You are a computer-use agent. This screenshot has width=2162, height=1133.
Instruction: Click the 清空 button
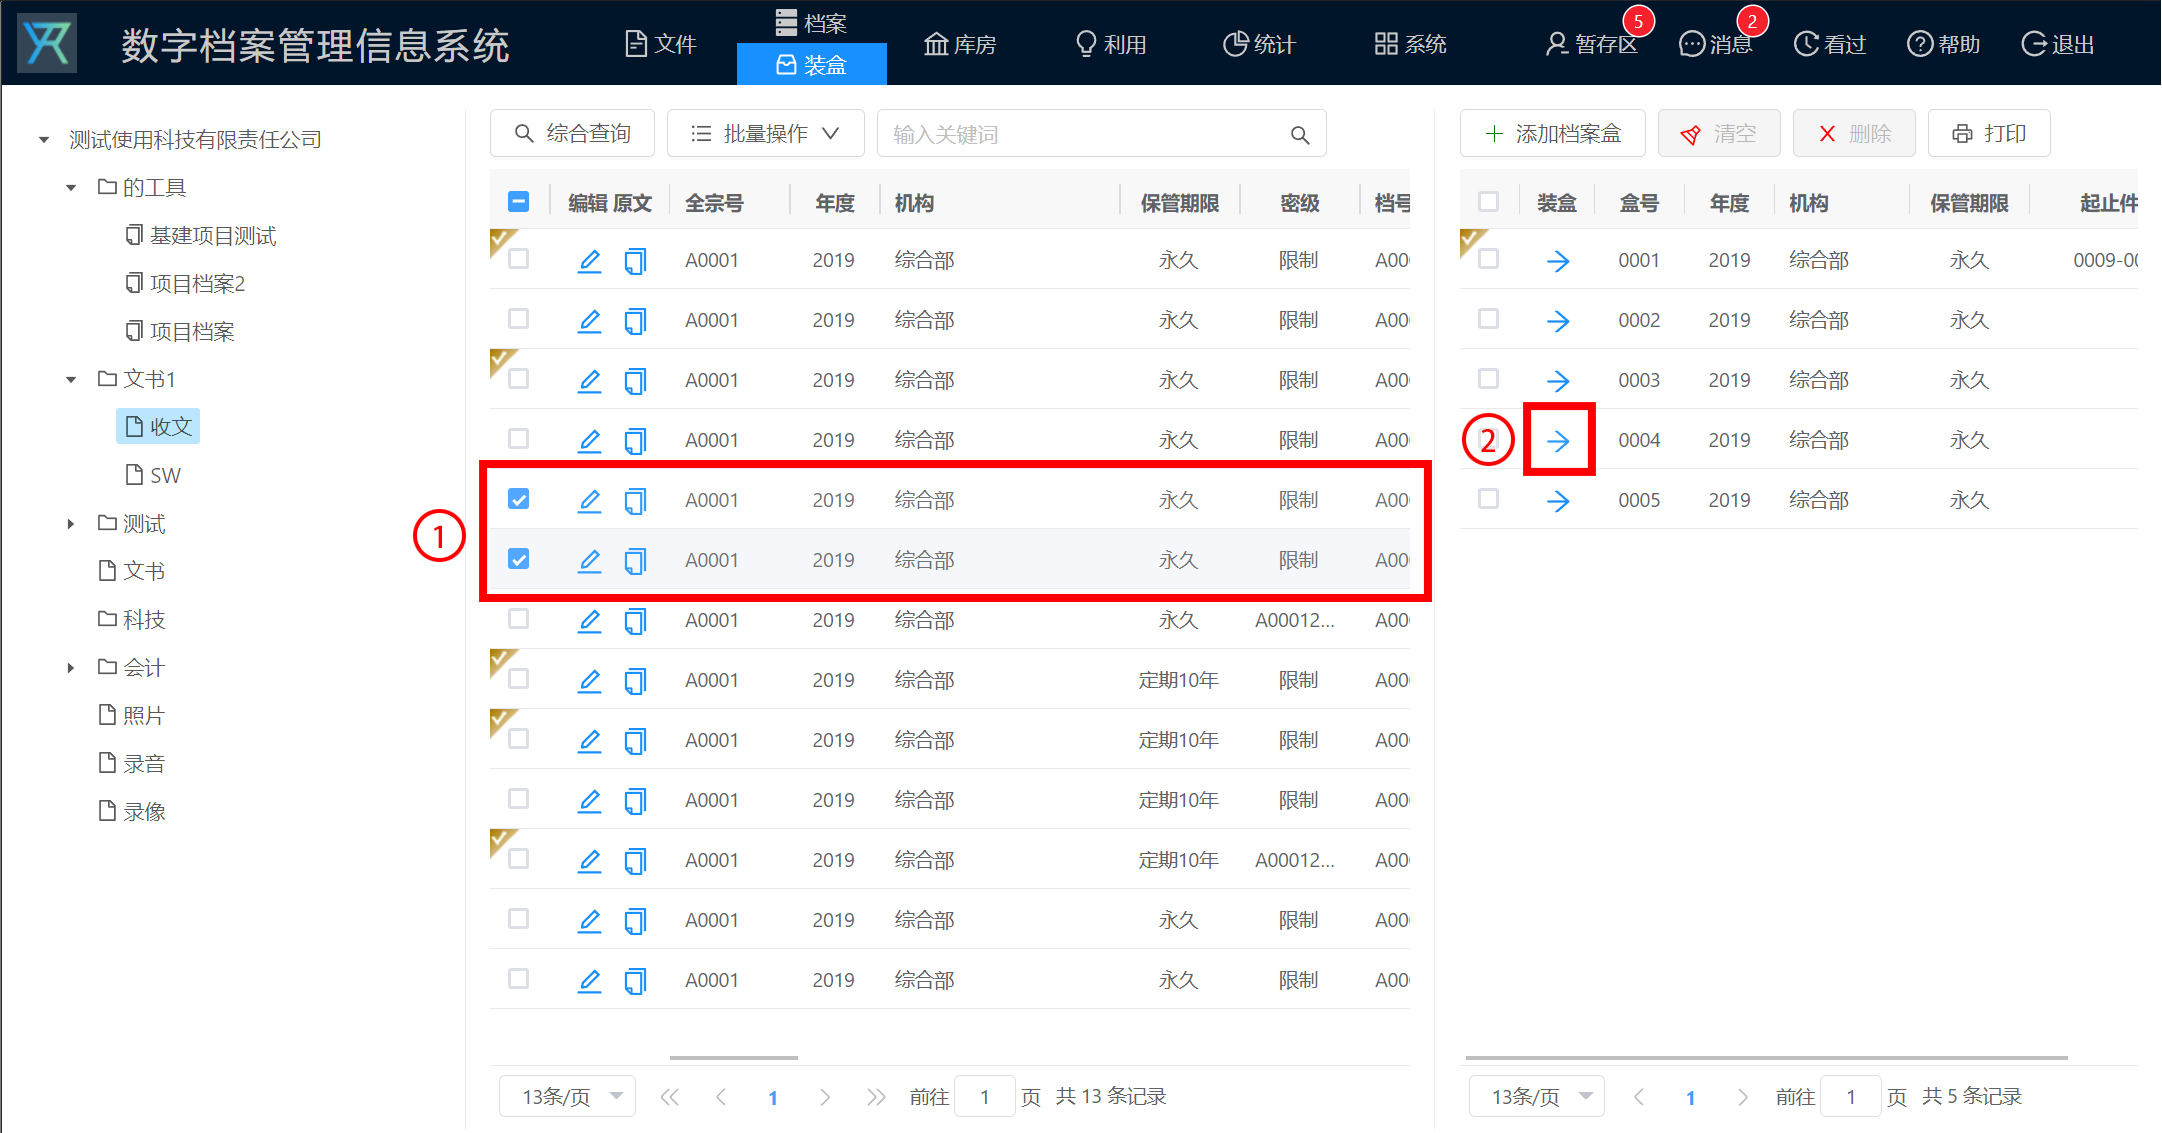click(x=1719, y=133)
